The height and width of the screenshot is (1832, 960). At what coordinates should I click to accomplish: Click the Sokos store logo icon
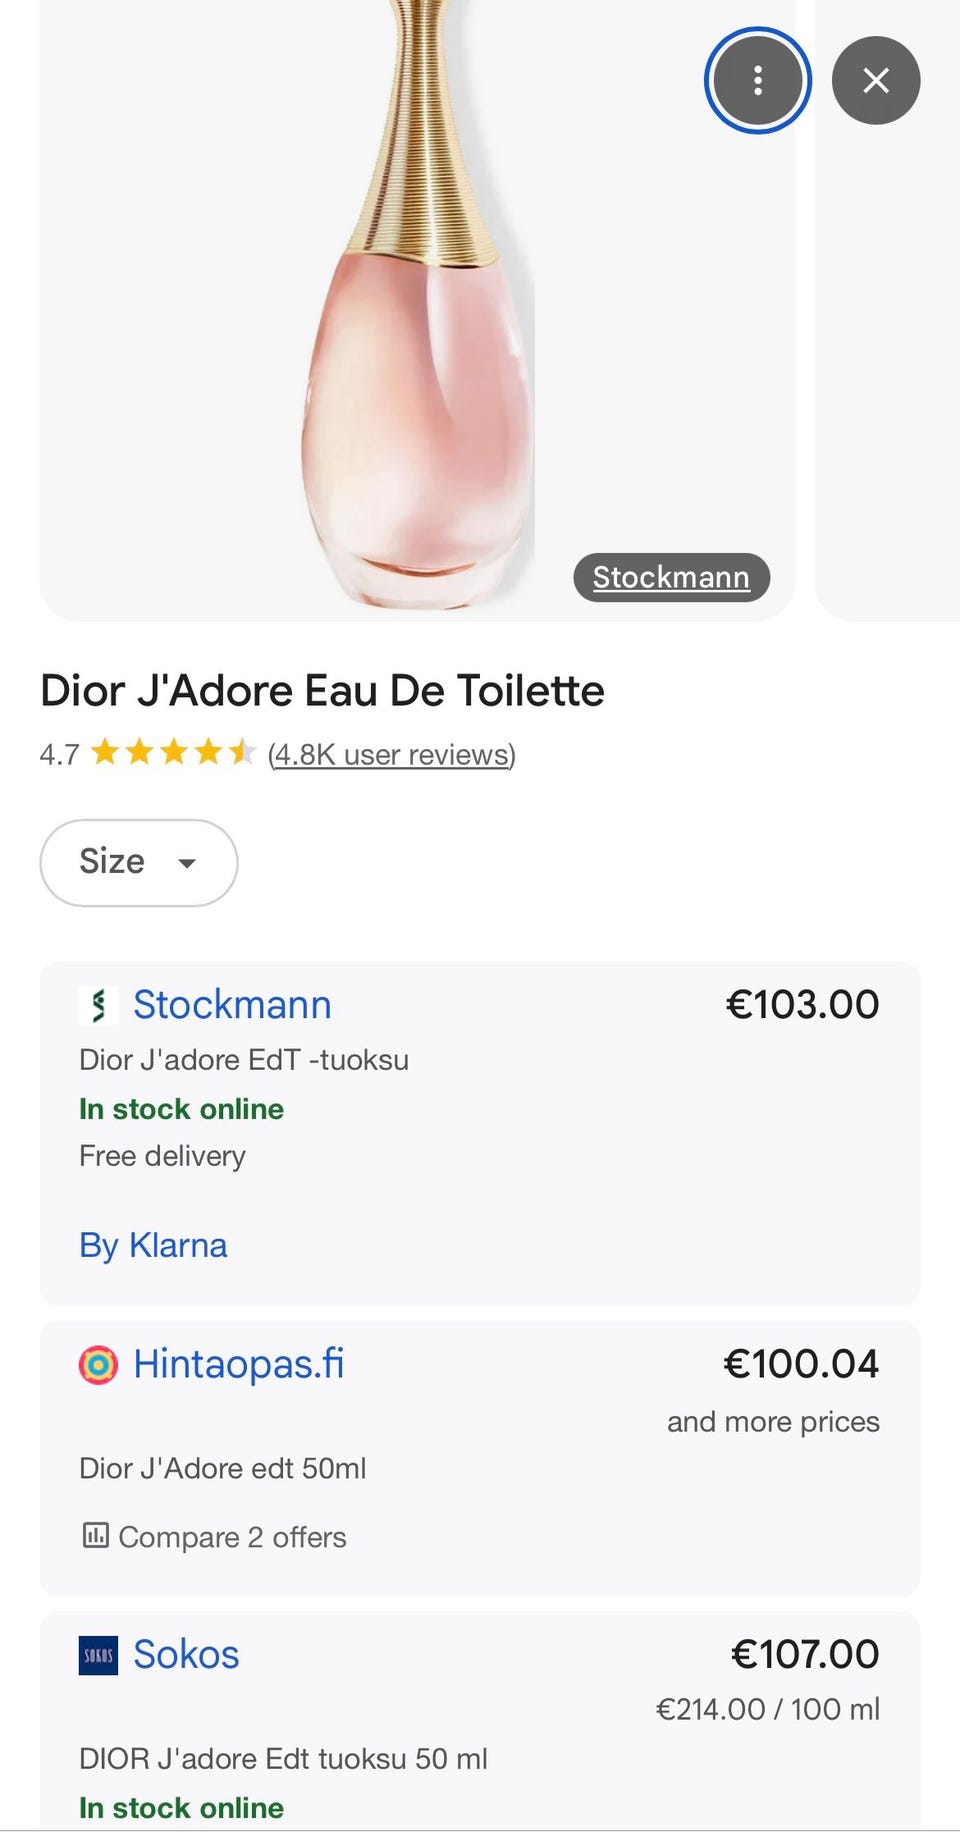pos(98,1655)
